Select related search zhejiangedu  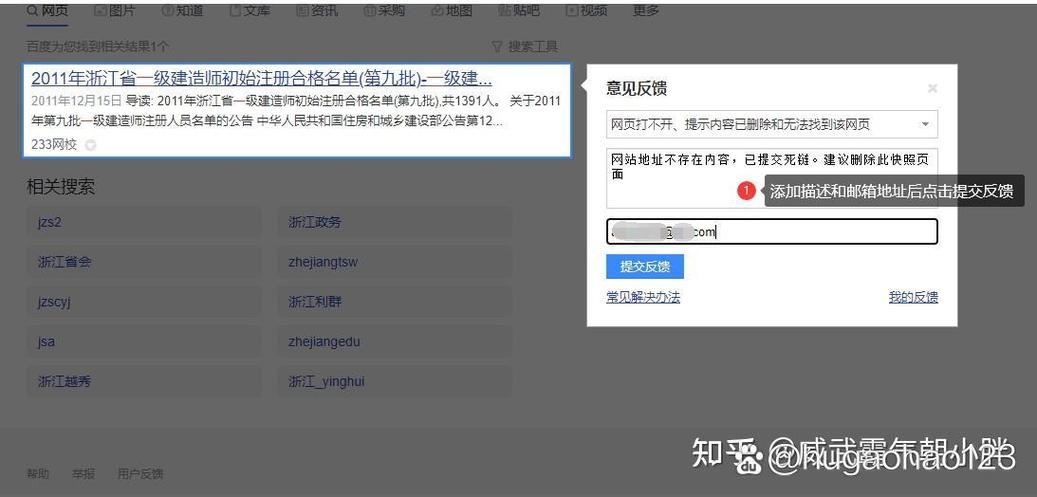pyautogui.click(x=394, y=342)
